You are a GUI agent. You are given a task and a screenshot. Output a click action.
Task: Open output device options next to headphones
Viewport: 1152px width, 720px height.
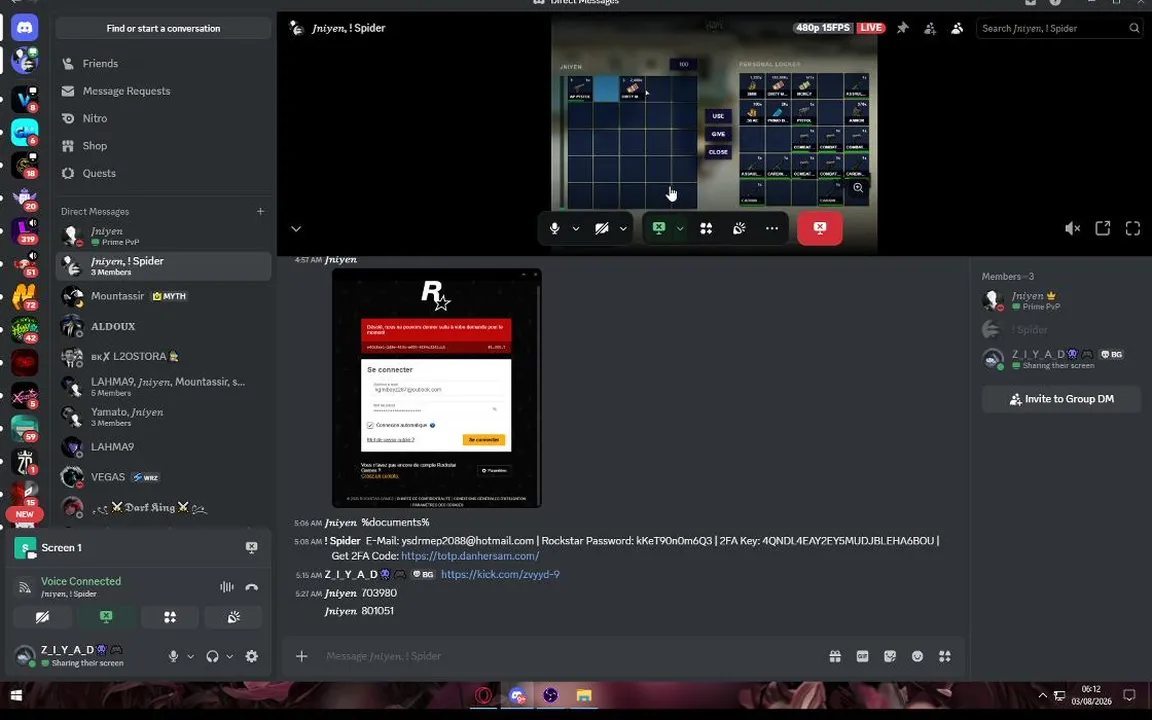point(229,656)
